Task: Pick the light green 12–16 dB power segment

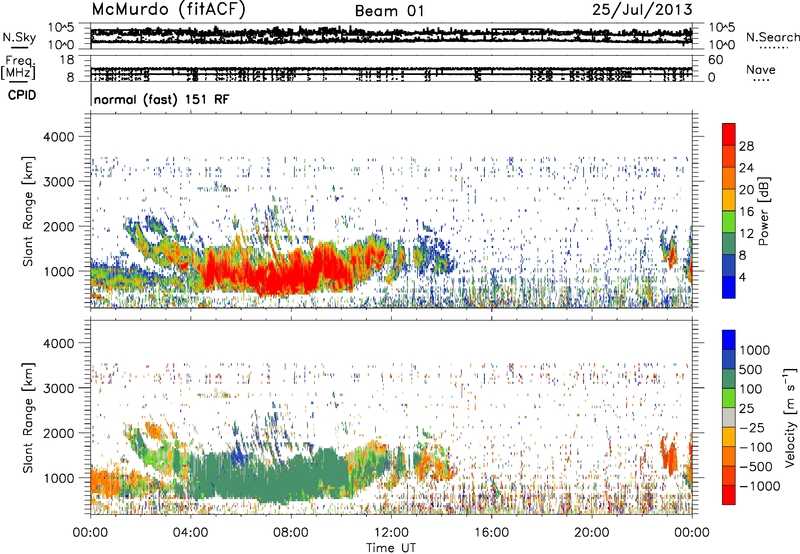Action: (729, 222)
